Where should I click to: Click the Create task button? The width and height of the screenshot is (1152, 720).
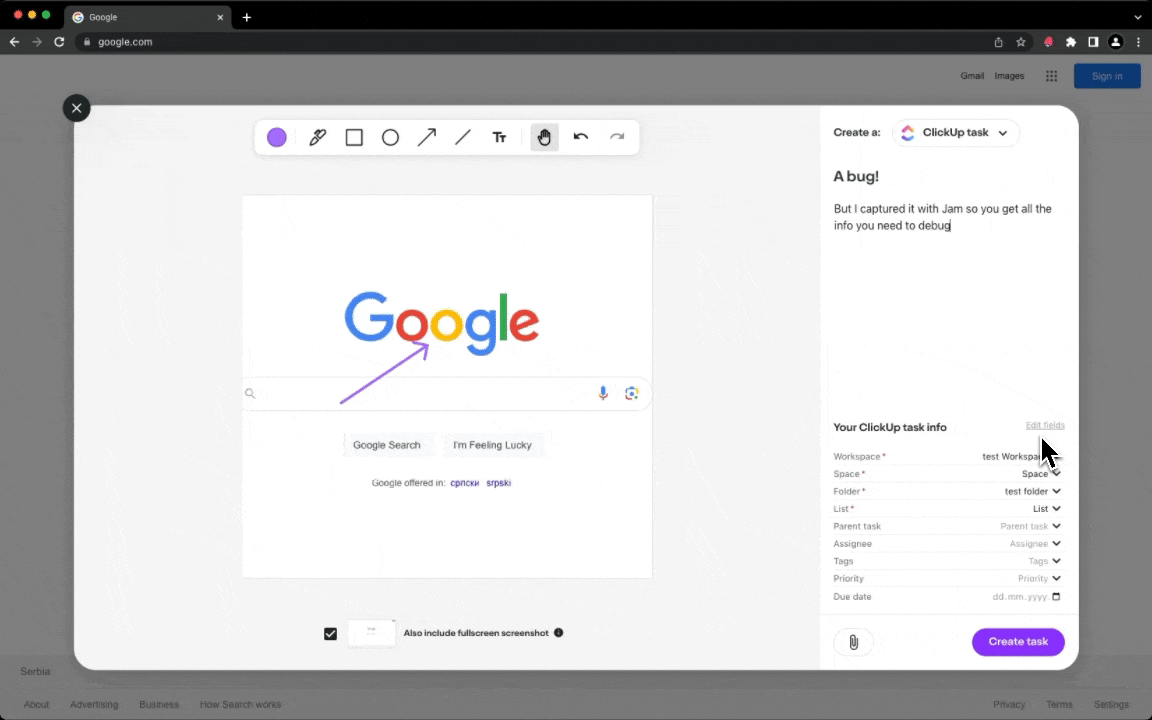(x=1018, y=642)
